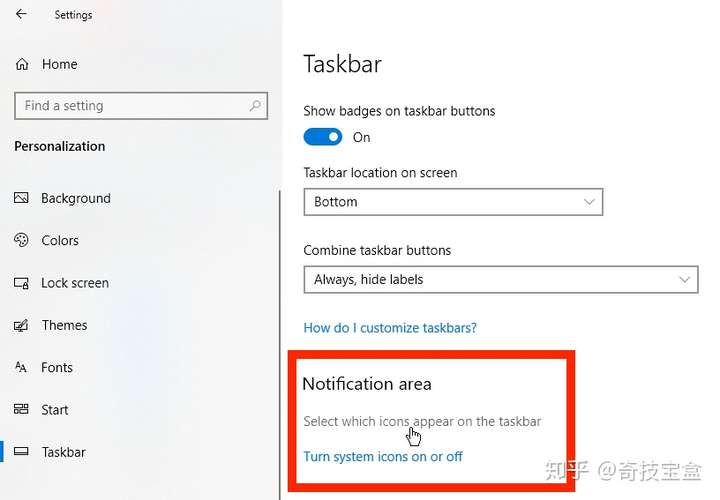Expand Combine taskbar buttons dropdown
The image size is (720, 500).
(x=501, y=279)
